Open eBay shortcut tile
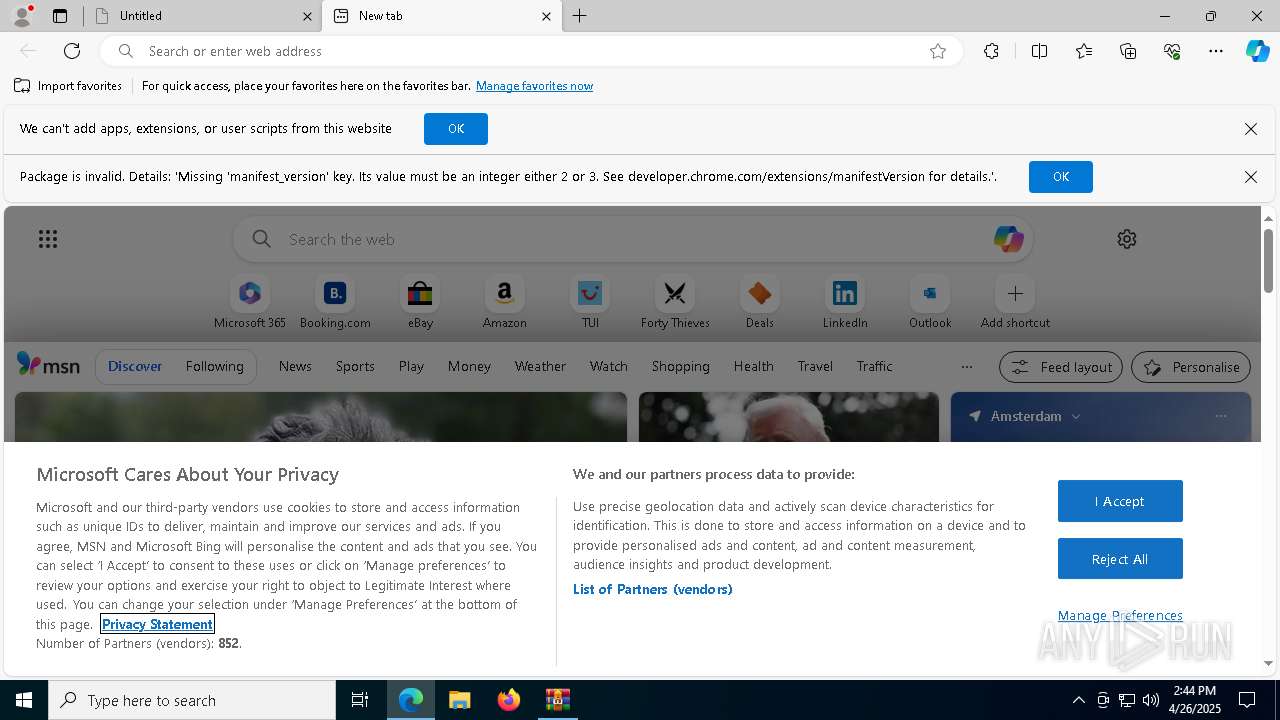The height and width of the screenshot is (720, 1280). click(420, 304)
